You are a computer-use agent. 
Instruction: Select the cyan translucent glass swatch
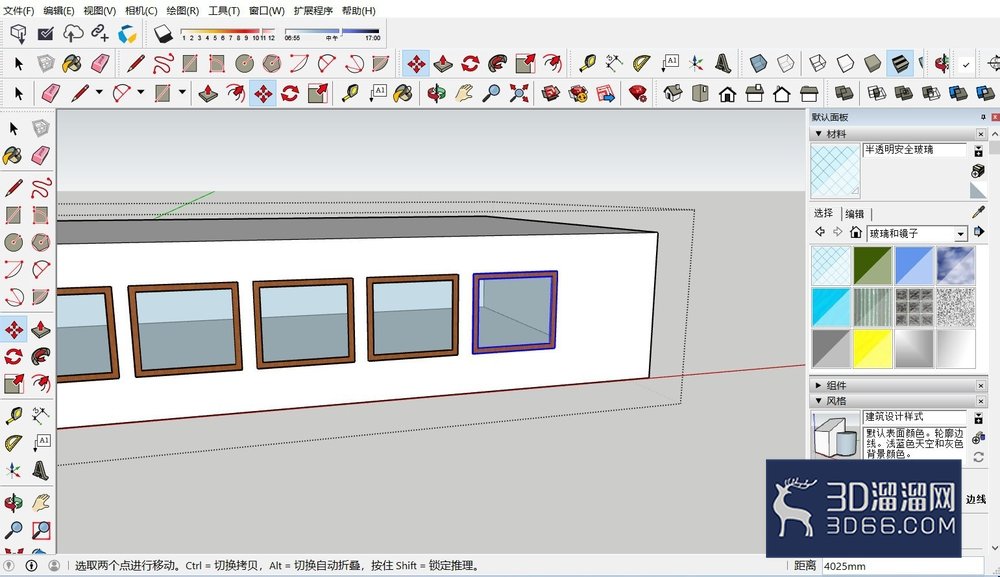(830, 307)
